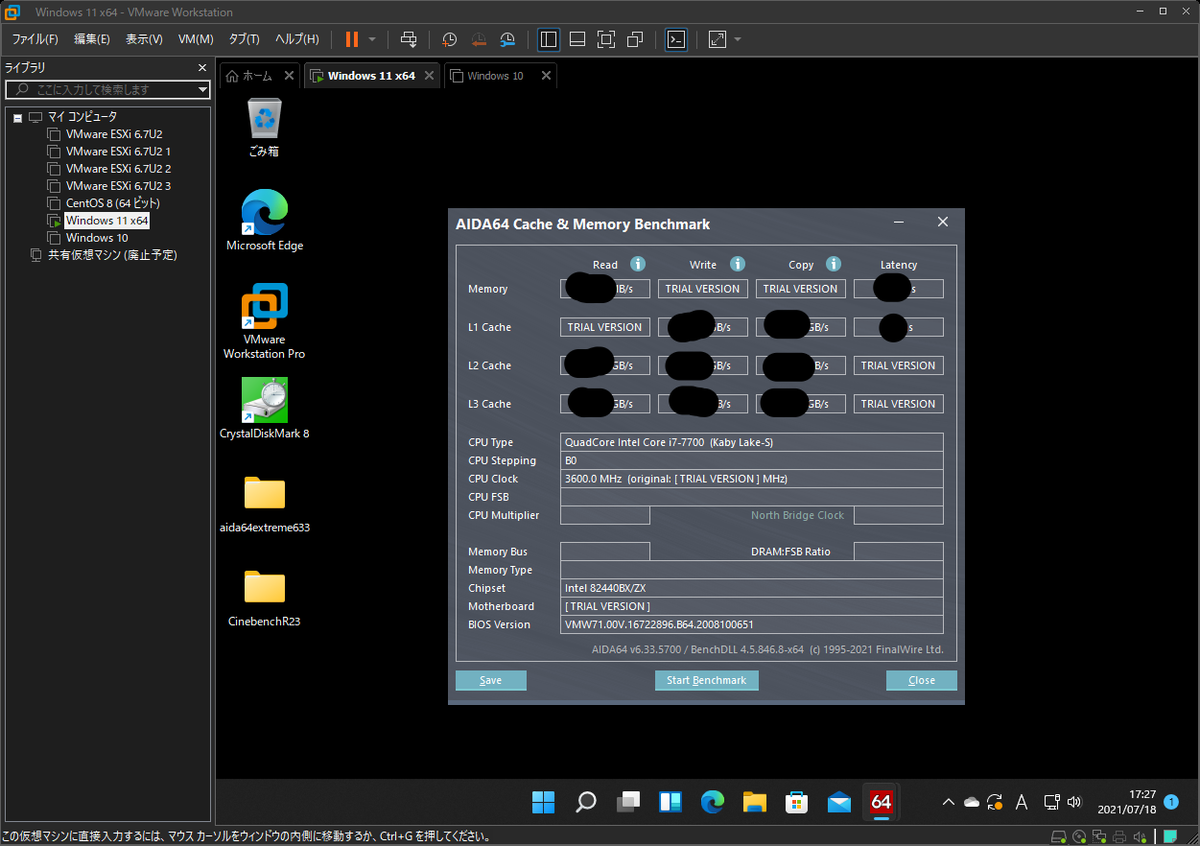Click the guest volume speaker tray icon
The width and height of the screenshot is (1200, 846).
point(1075,802)
